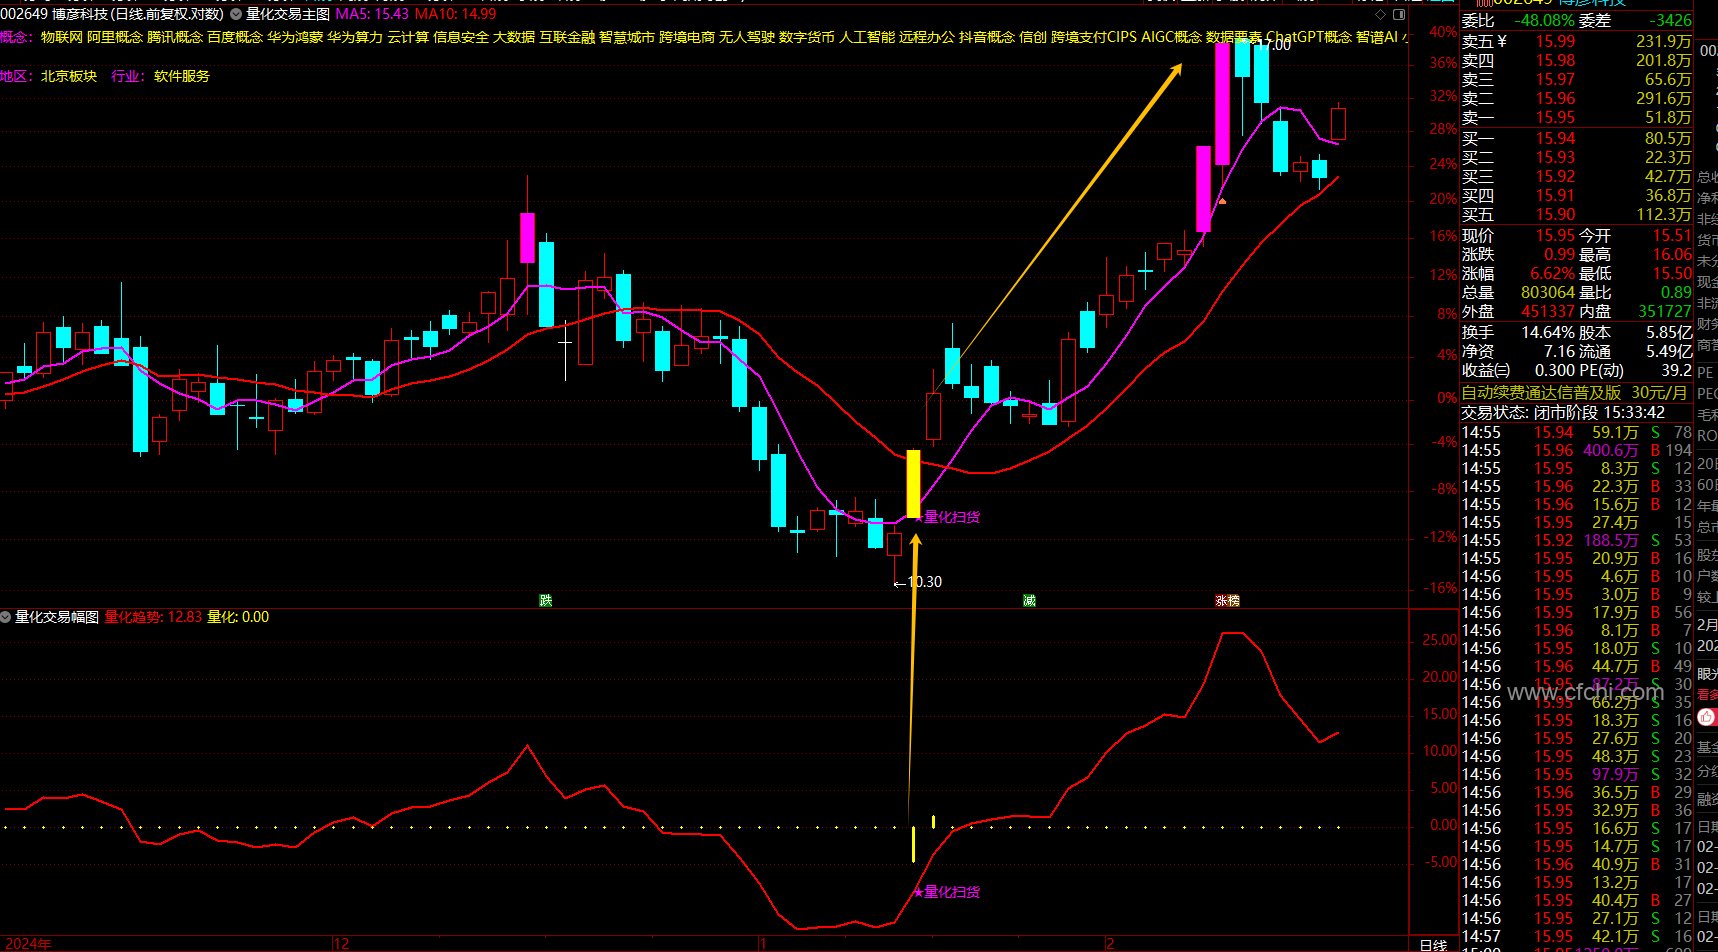Click the 17.00 high price label
The image size is (1718, 952).
tap(1276, 45)
